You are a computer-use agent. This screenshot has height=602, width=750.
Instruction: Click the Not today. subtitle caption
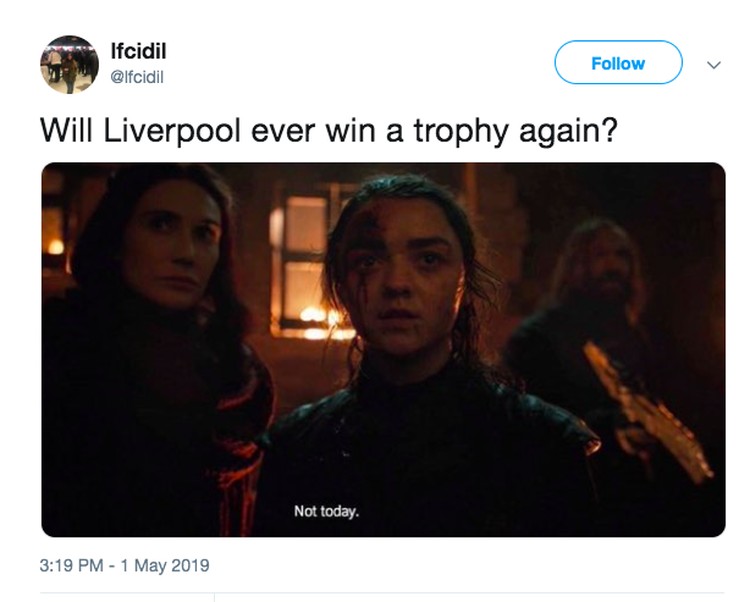click(326, 511)
